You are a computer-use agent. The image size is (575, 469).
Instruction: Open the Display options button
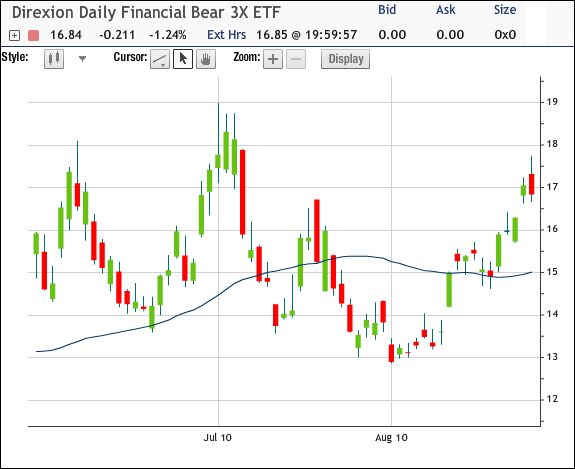tap(345, 59)
